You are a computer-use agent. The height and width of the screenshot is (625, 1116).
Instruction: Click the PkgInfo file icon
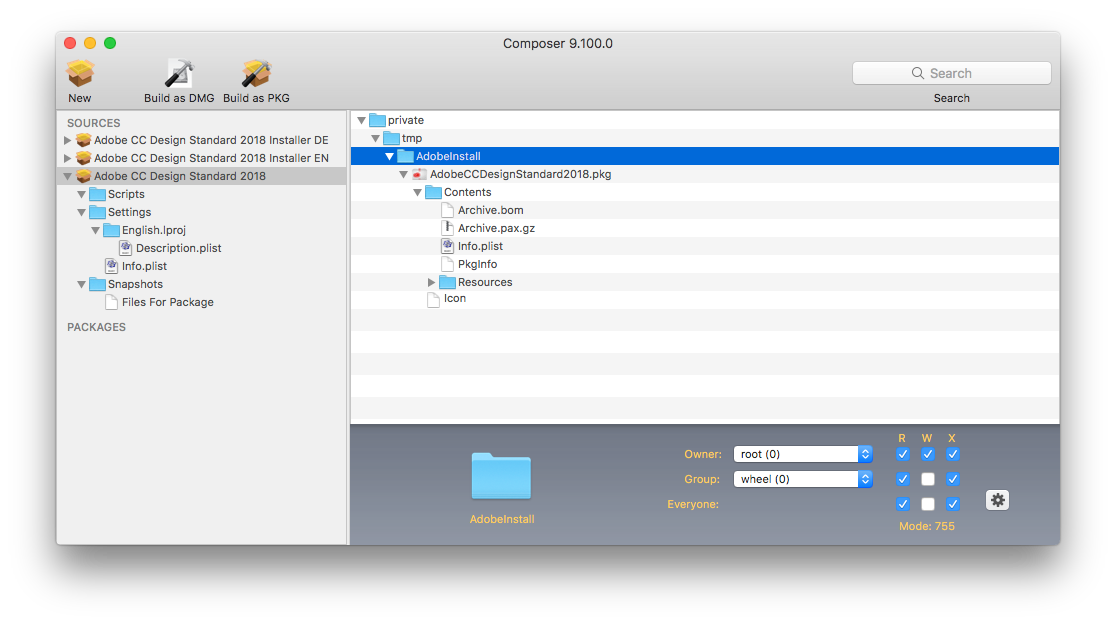click(x=447, y=264)
